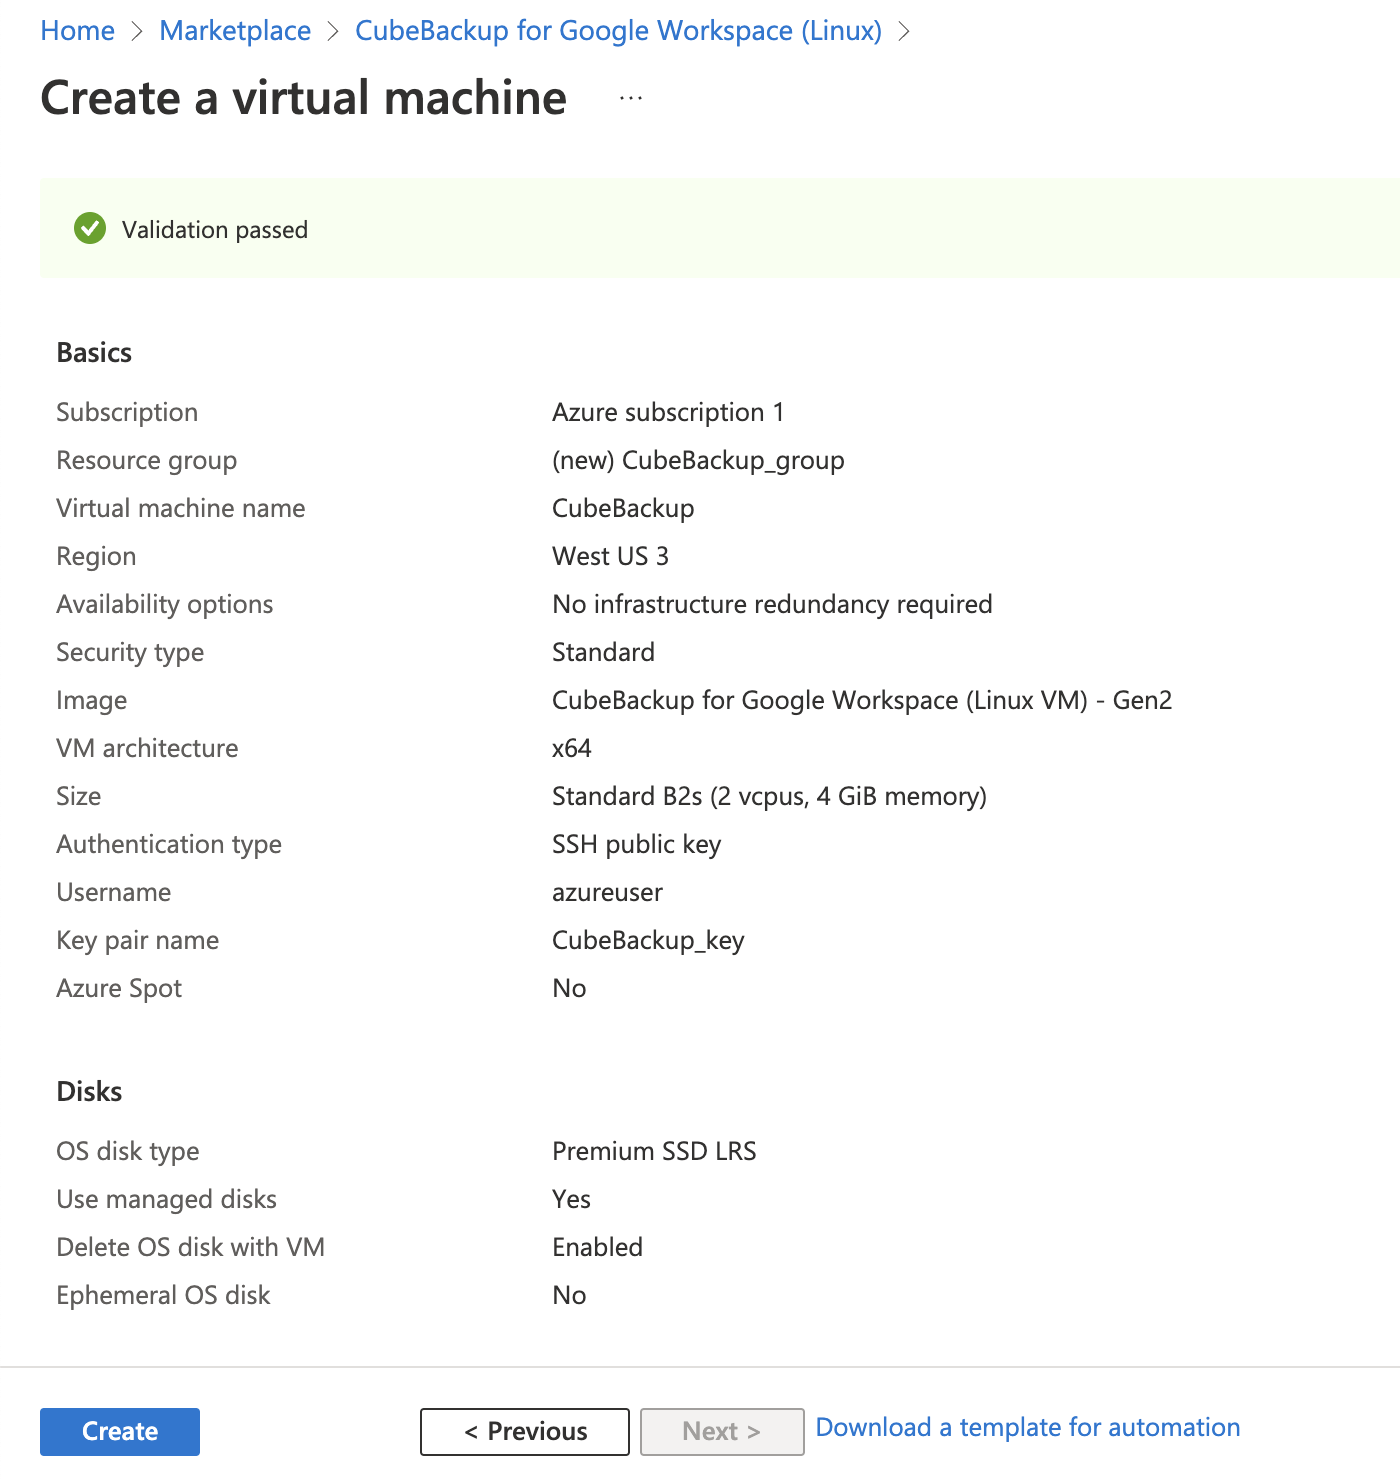Download a template for automation
The image size is (1400, 1482).
[1028, 1427]
